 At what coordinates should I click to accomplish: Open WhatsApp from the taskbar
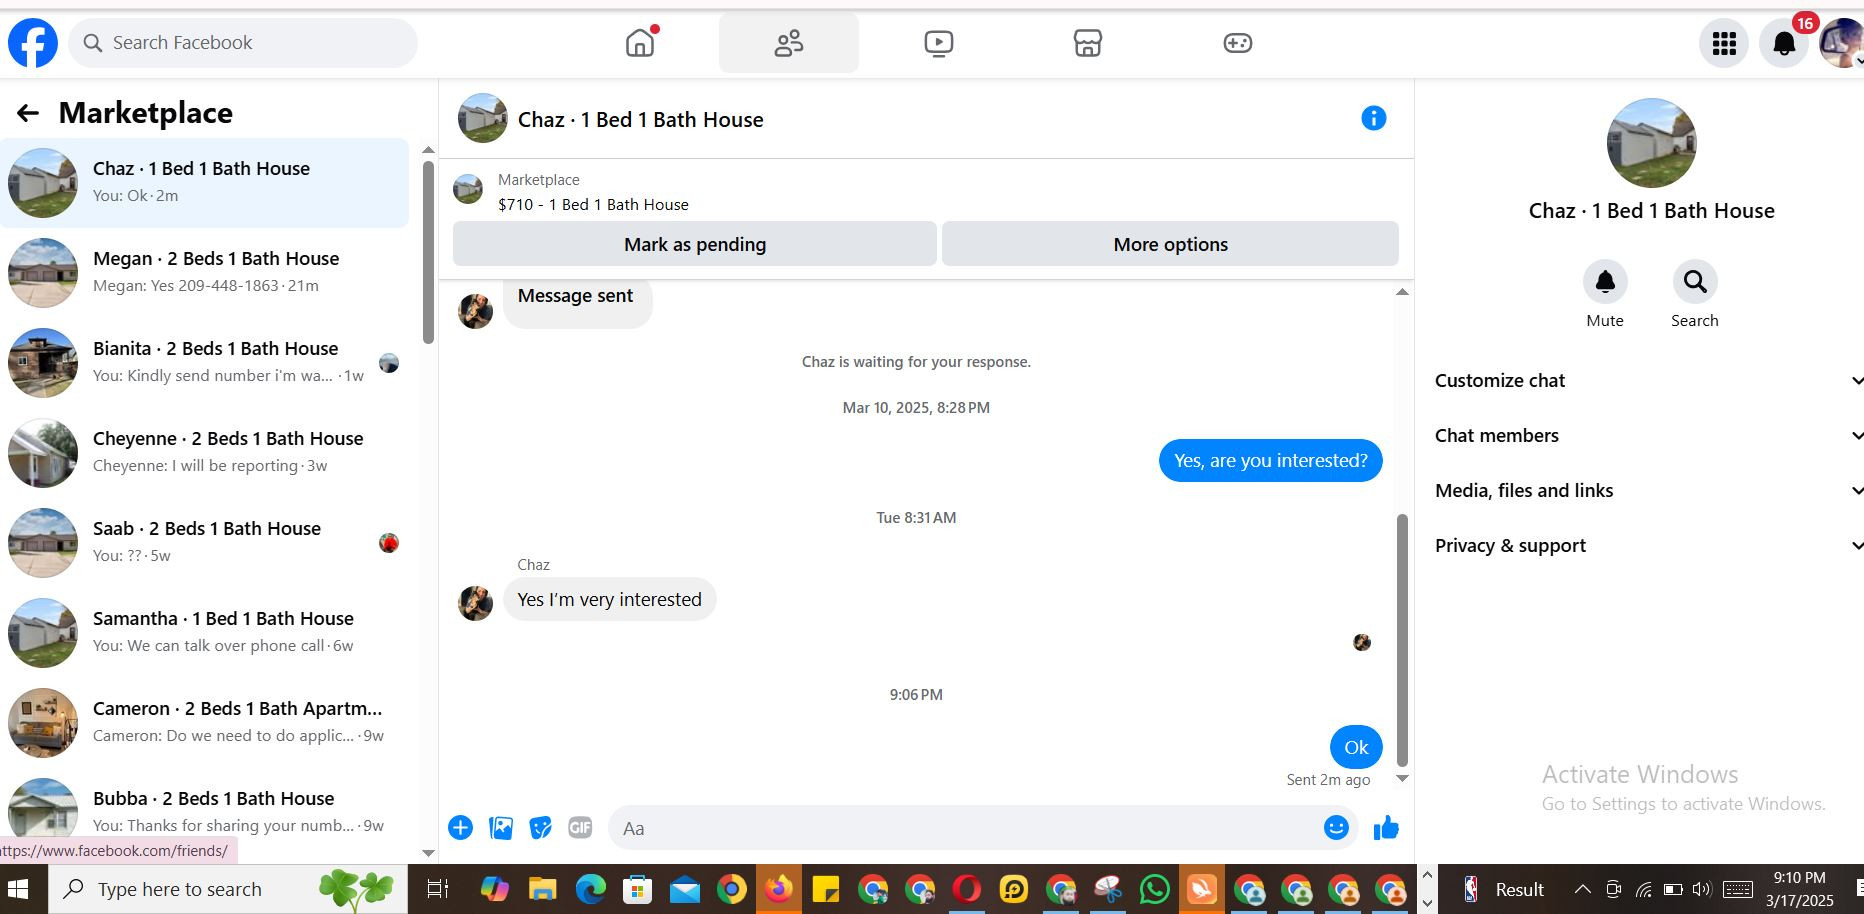pyautogui.click(x=1155, y=889)
